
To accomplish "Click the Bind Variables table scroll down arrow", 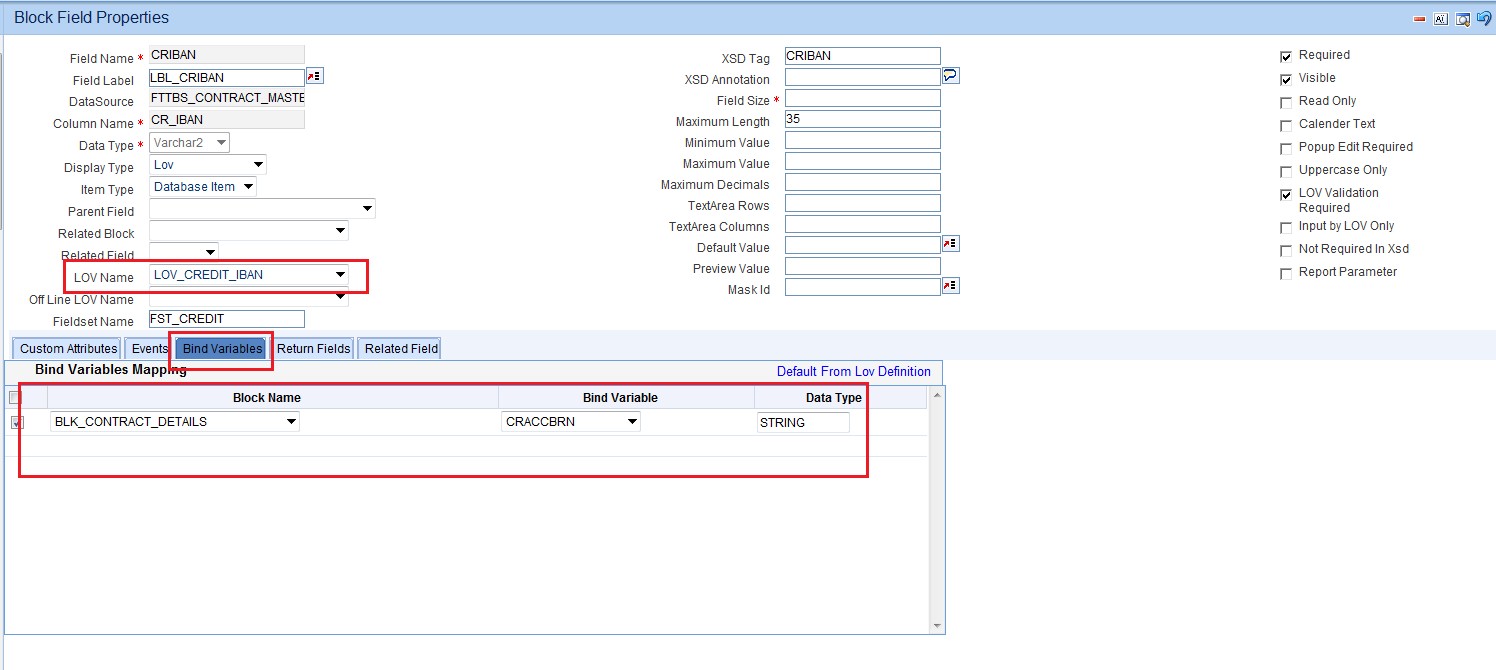I will pos(937,625).
